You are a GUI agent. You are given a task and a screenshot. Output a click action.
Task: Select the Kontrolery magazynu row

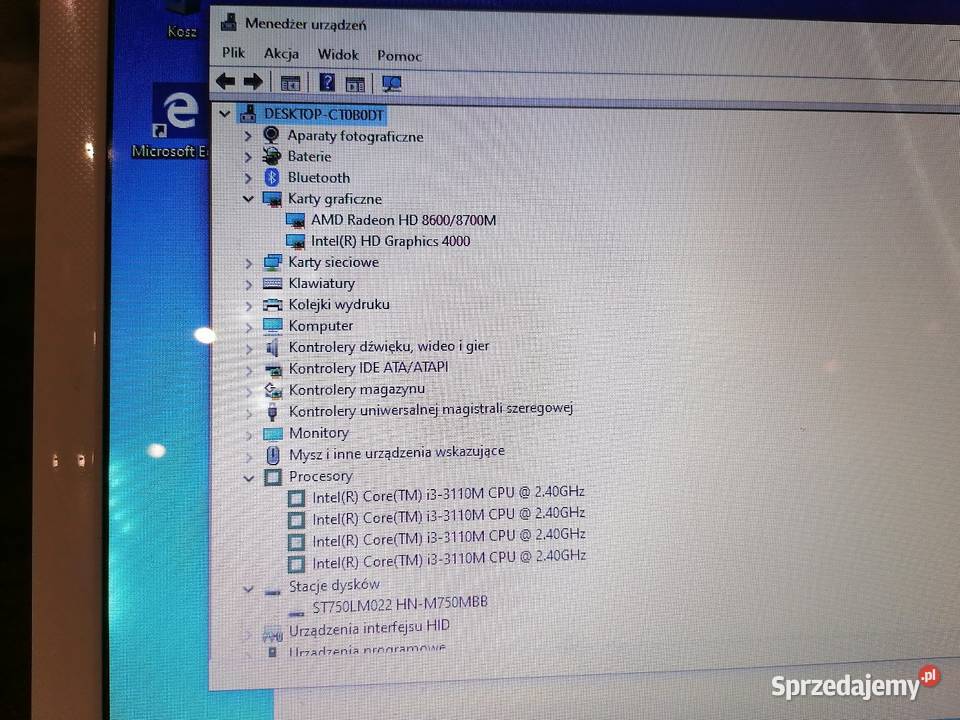click(356, 389)
